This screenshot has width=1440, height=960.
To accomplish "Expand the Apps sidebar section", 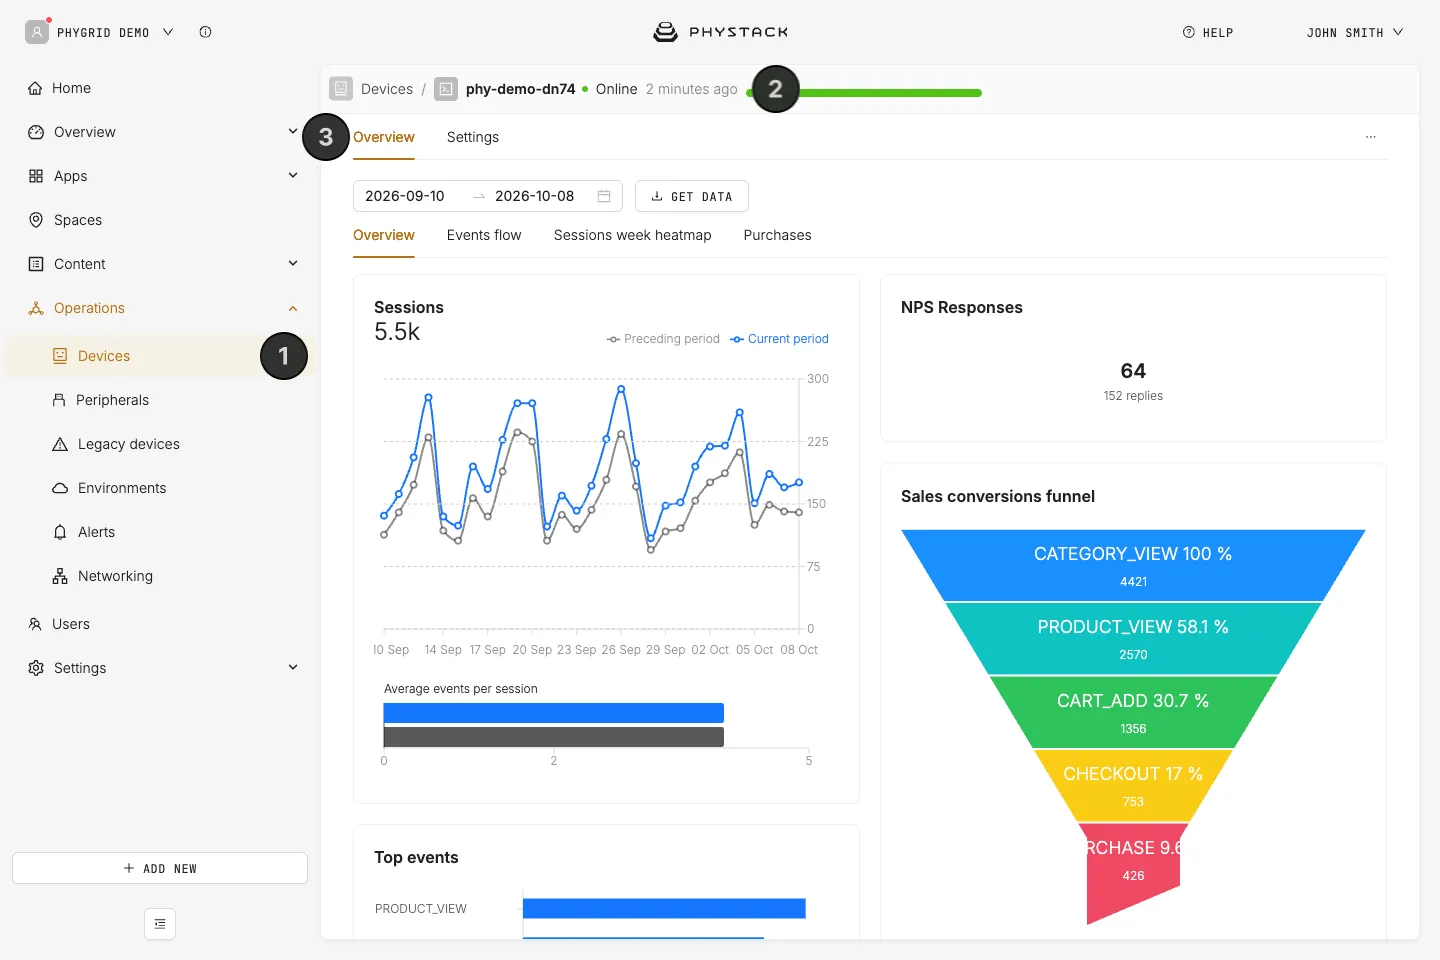I will click(x=293, y=176).
